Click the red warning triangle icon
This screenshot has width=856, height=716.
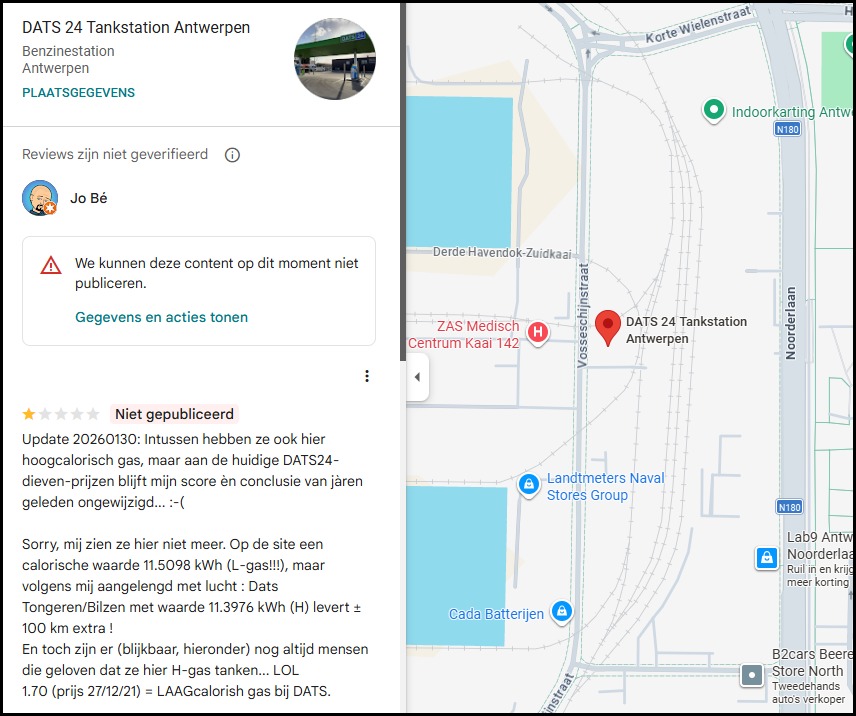(x=51, y=265)
